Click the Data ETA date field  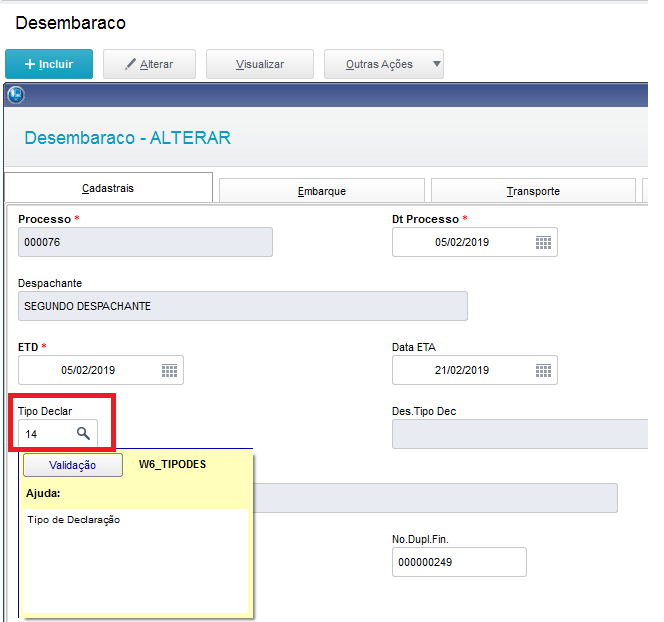475,370
